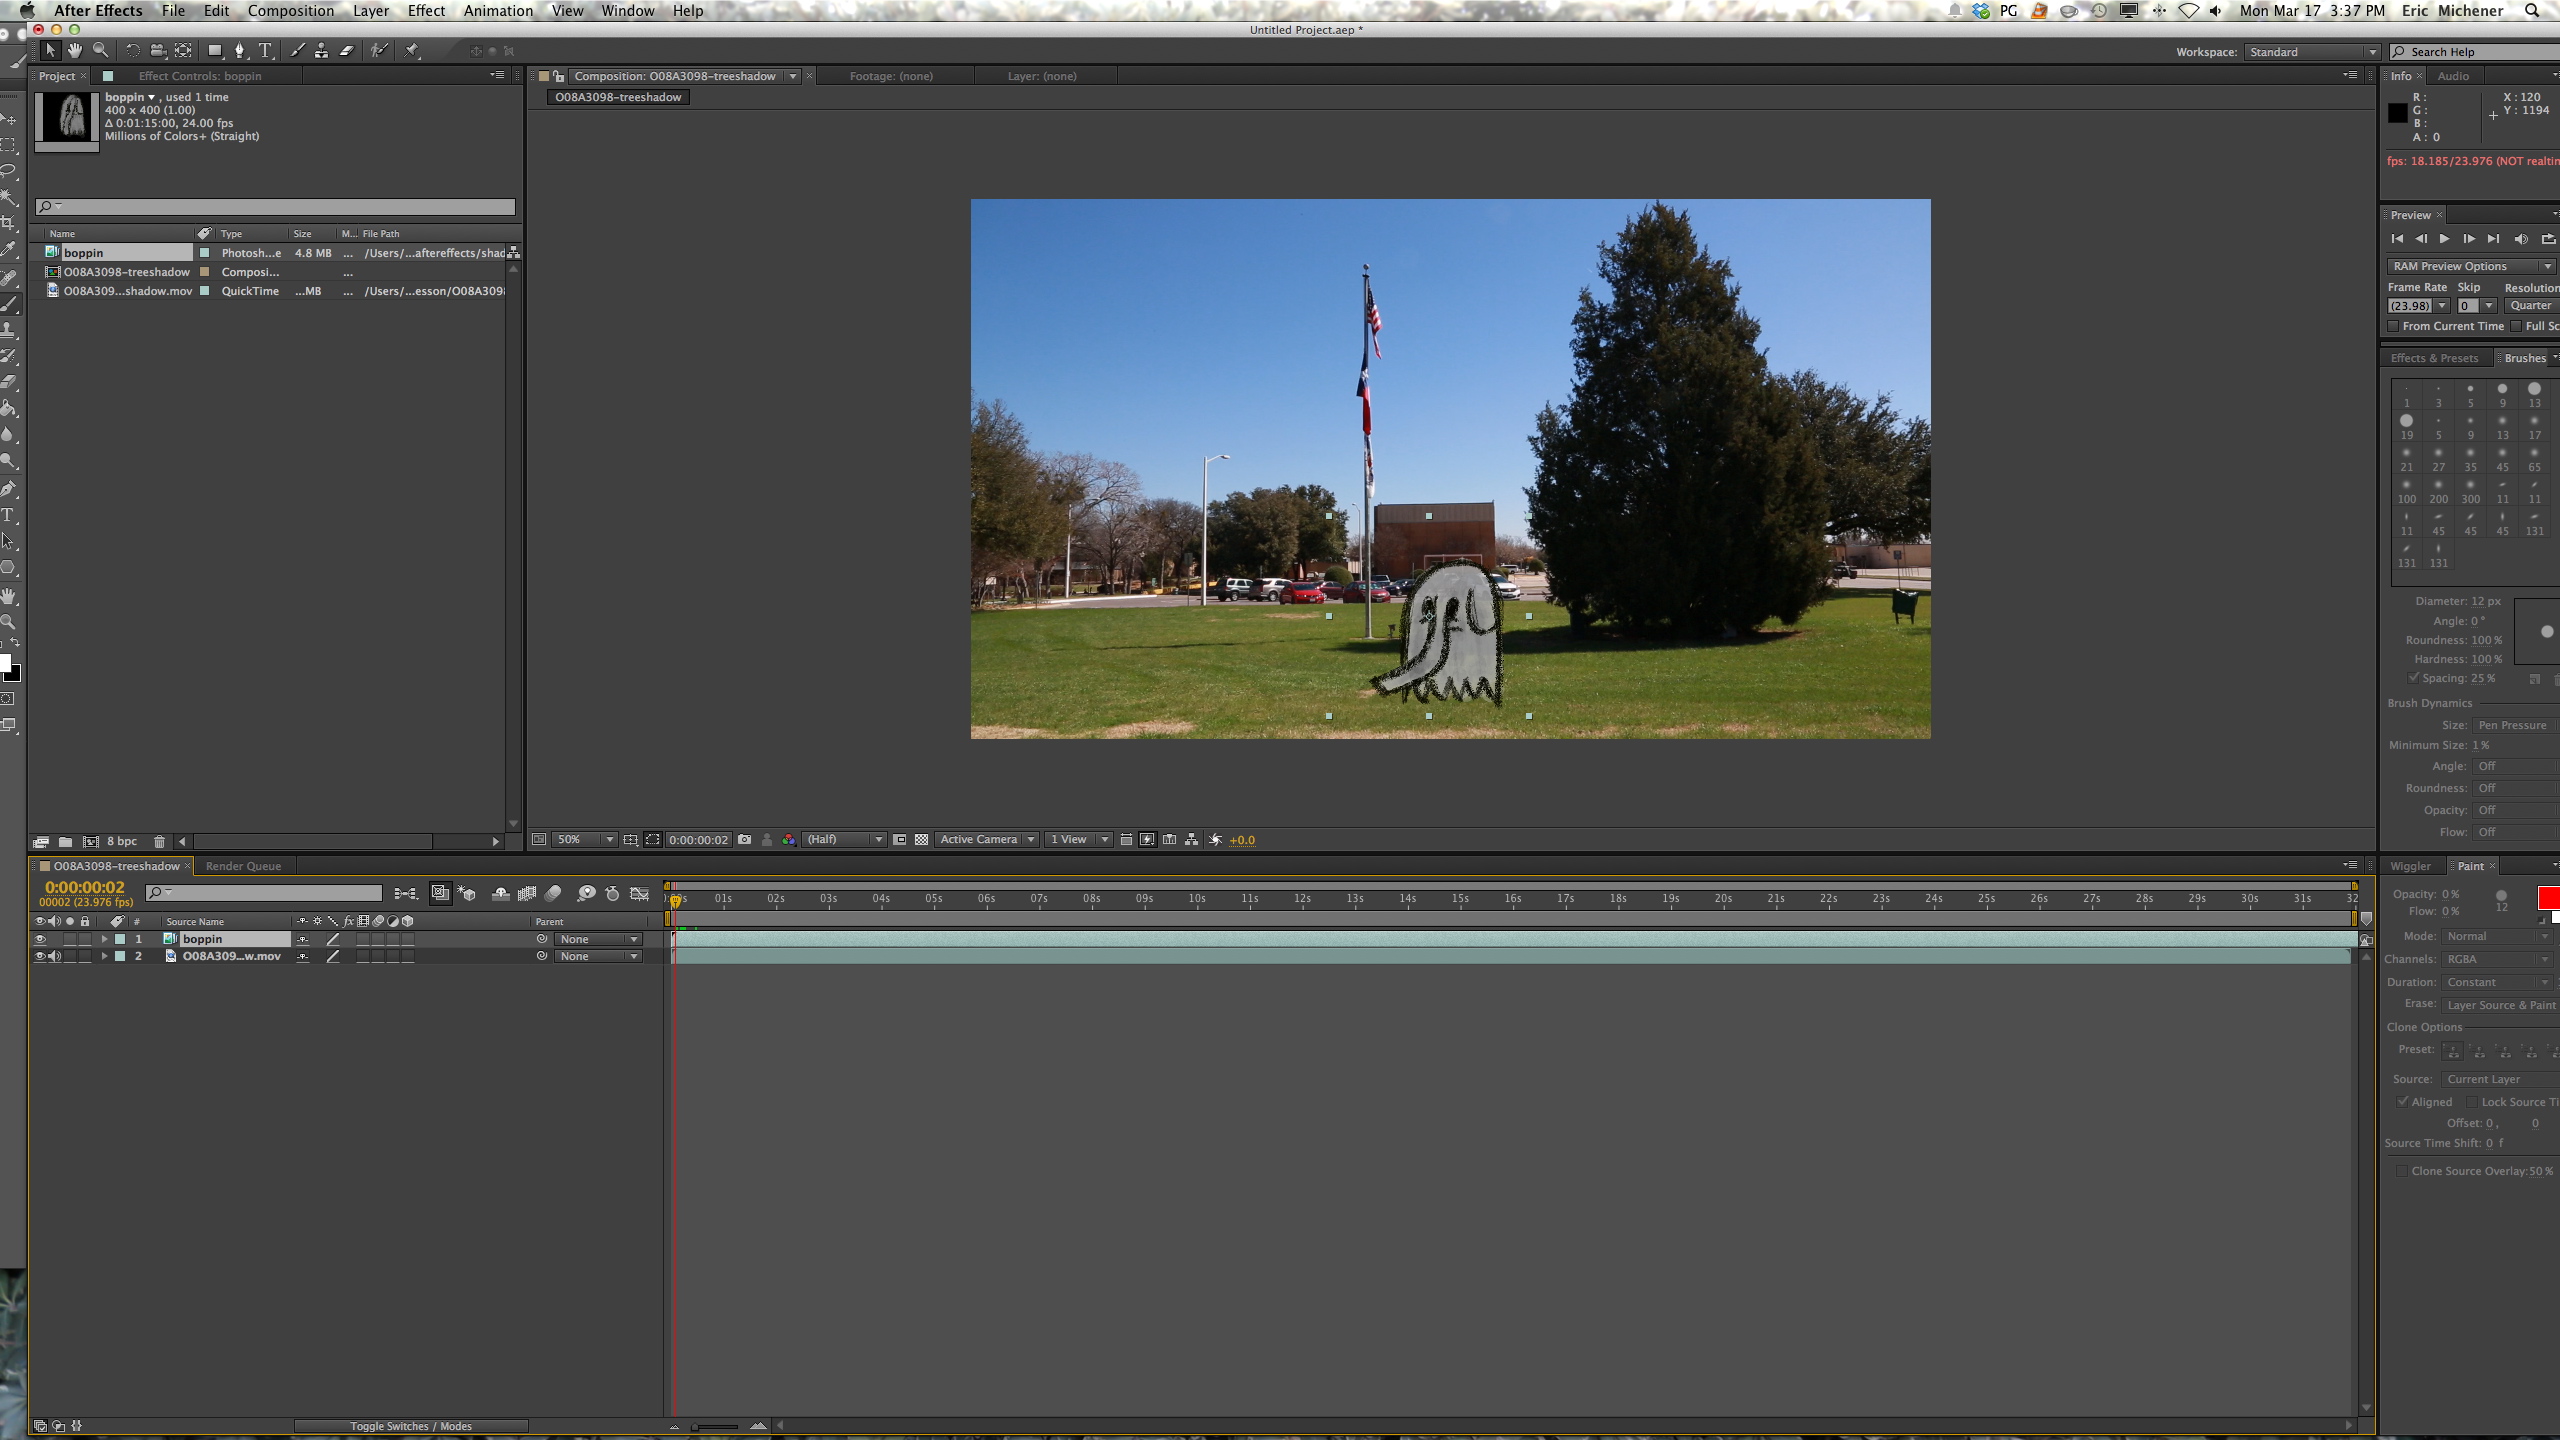Select the Horizontal Type tool
Screen dimensions: 2560x1440
click(265, 50)
